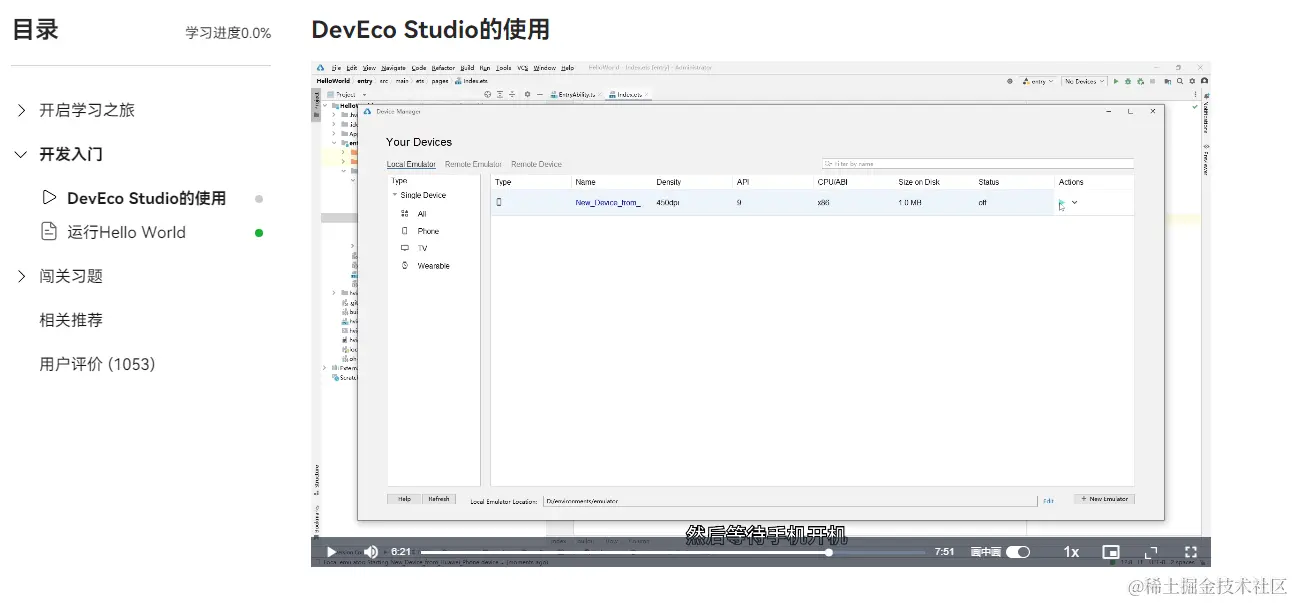Click the New Emulator button
The image size is (1294, 603).
1105,498
